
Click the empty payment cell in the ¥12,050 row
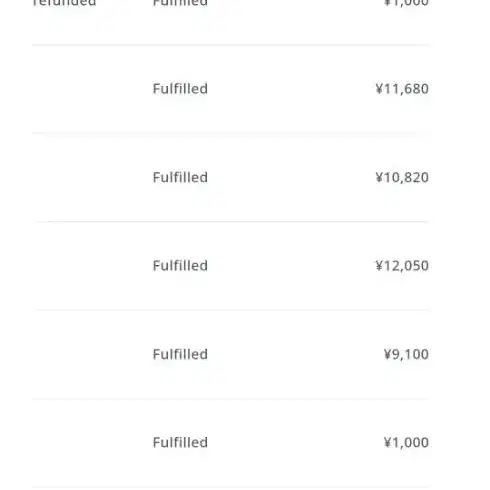click(x=90, y=266)
